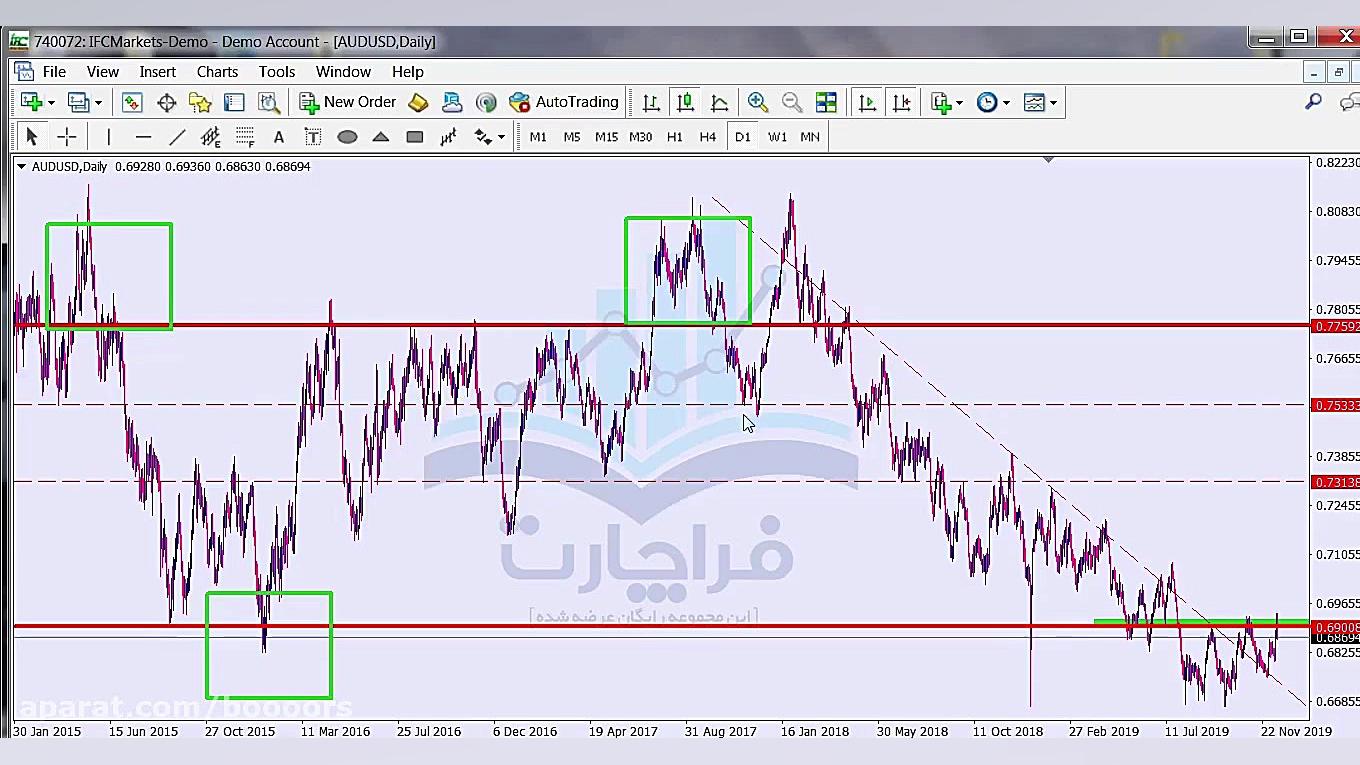Switch to line chart display
Viewport: 1360px width, 765px height.
[719, 102]
